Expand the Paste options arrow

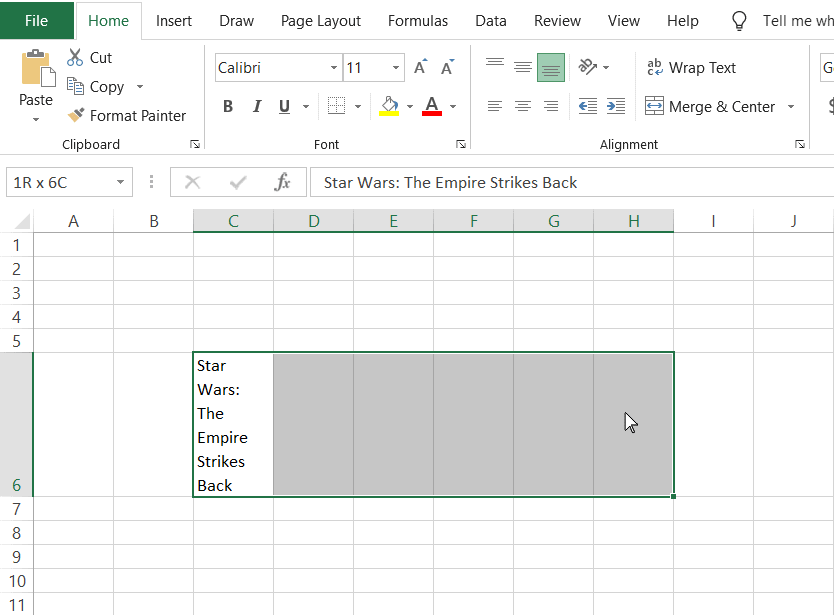36,119
